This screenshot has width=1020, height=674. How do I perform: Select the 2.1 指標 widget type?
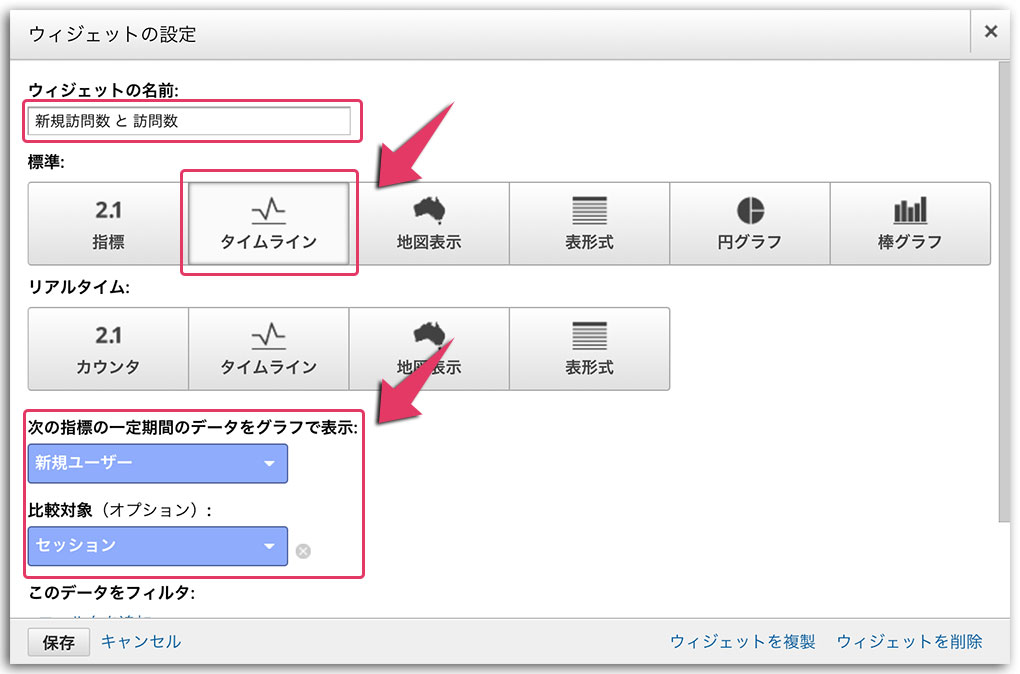pyautogui.click(x=107, y=222)
